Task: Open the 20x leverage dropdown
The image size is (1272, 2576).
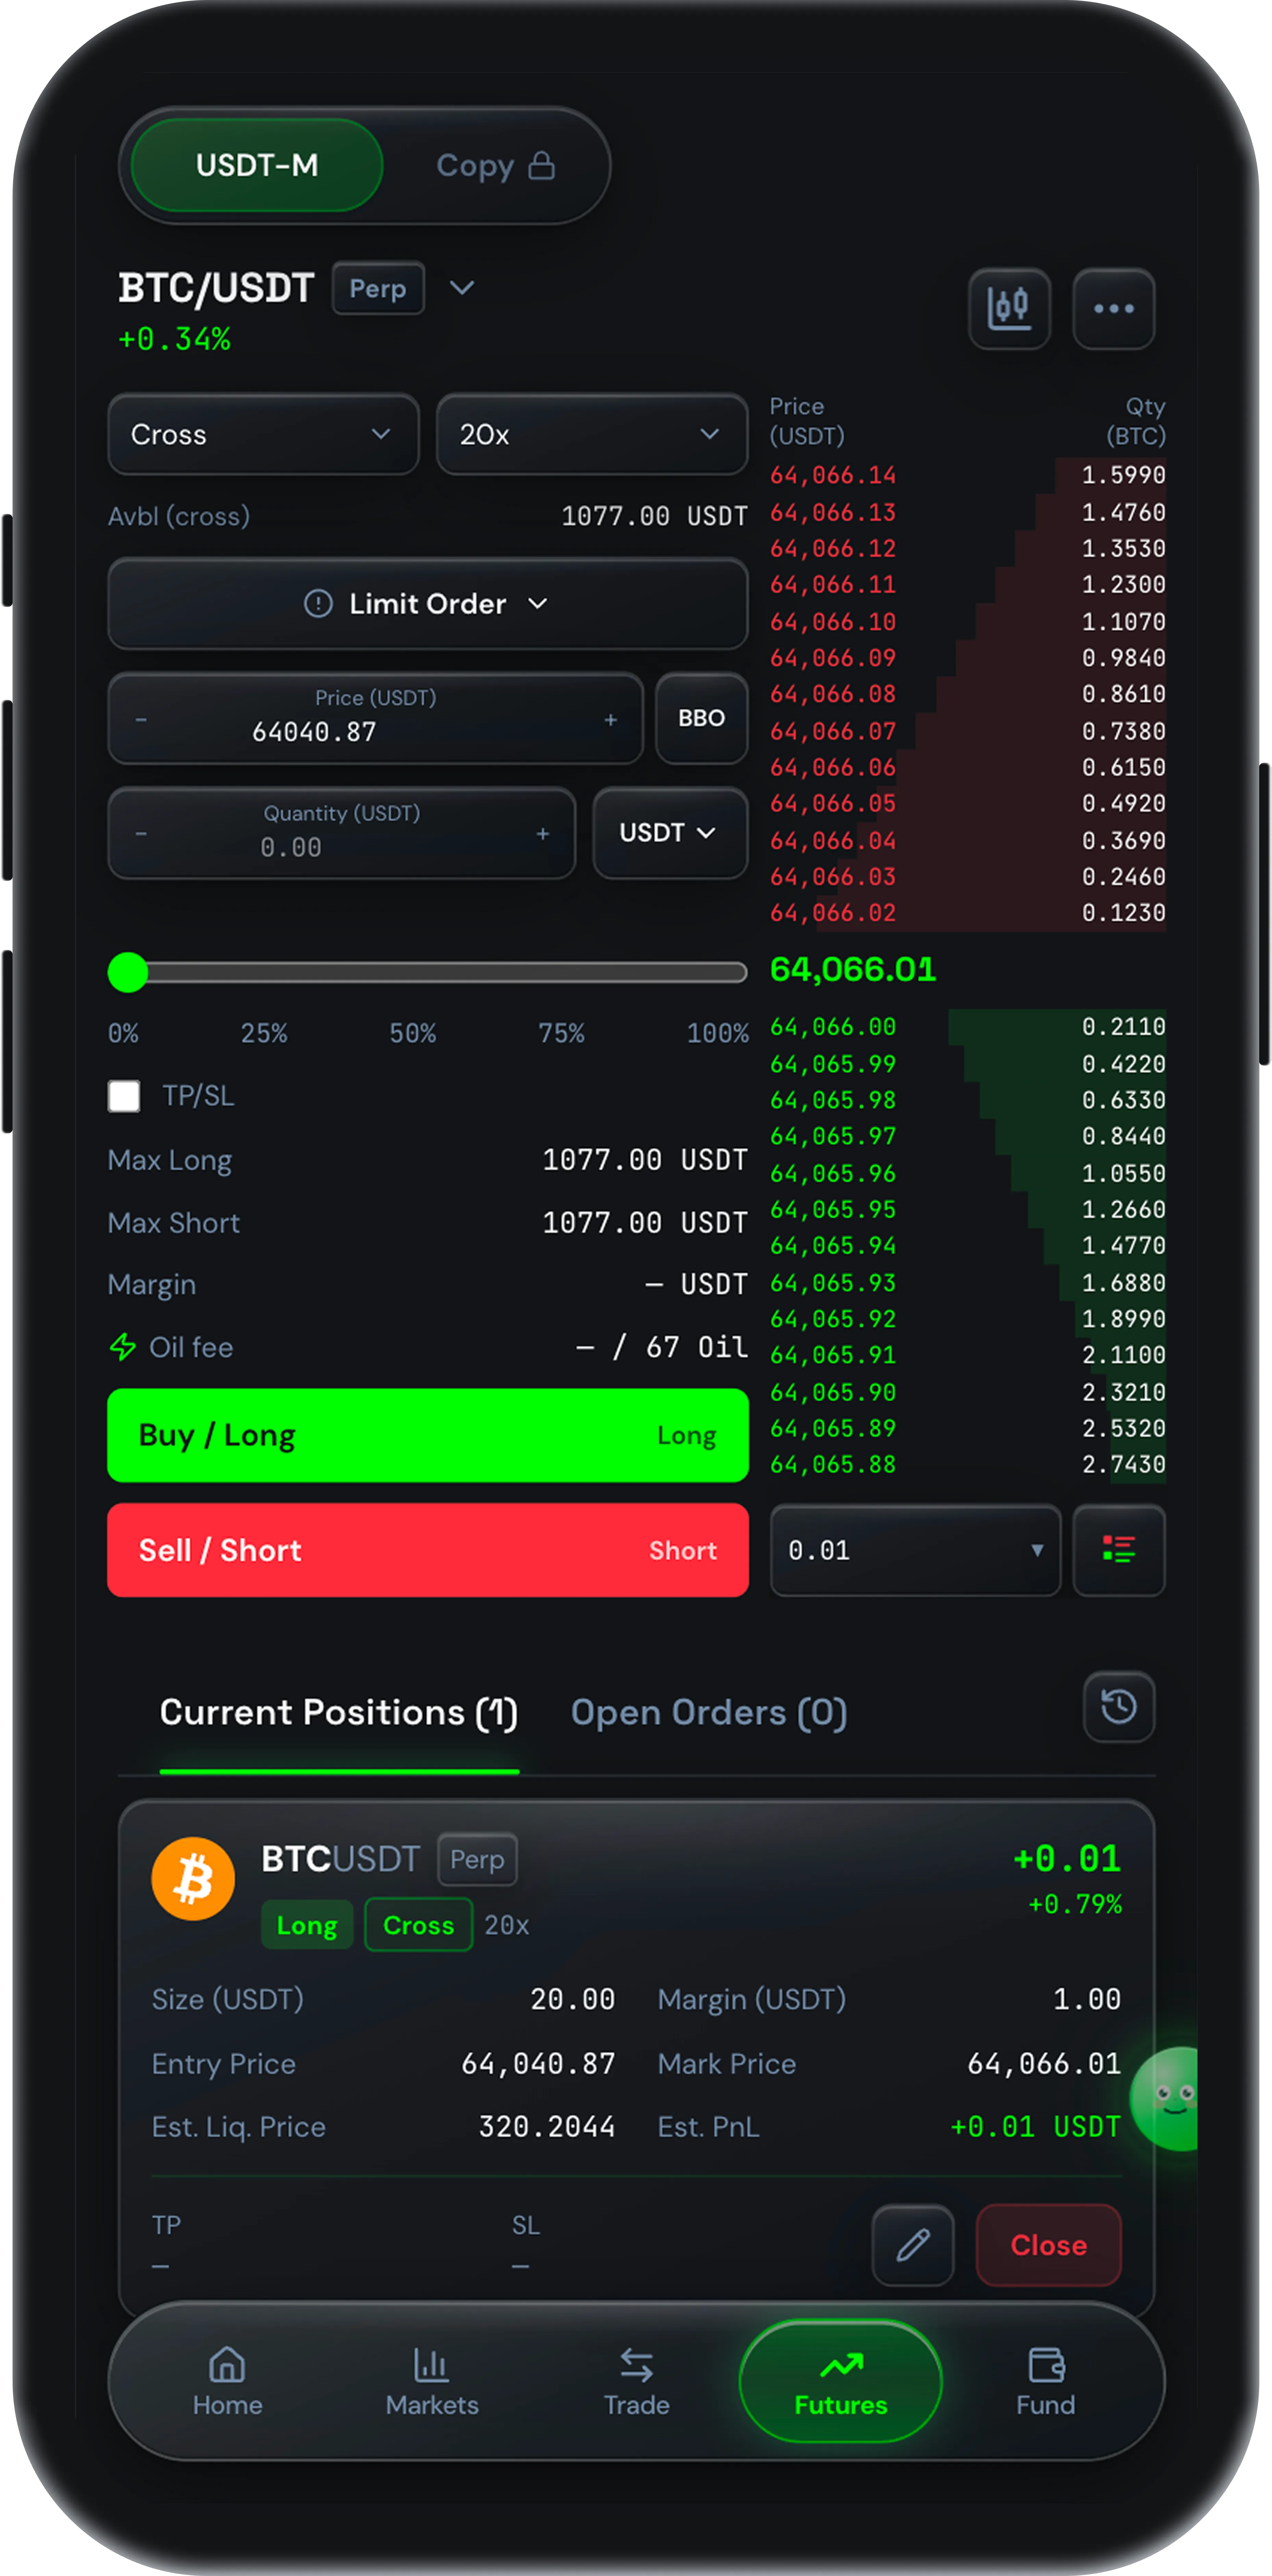Action: (x=592, y=434)
